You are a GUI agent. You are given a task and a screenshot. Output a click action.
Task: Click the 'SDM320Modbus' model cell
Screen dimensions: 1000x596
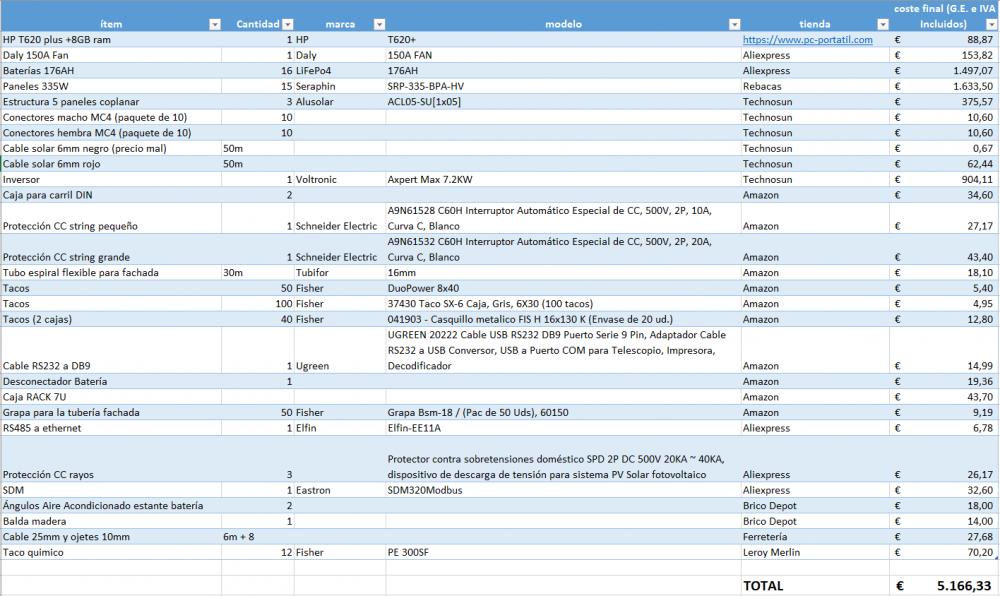tap(563, 490)
